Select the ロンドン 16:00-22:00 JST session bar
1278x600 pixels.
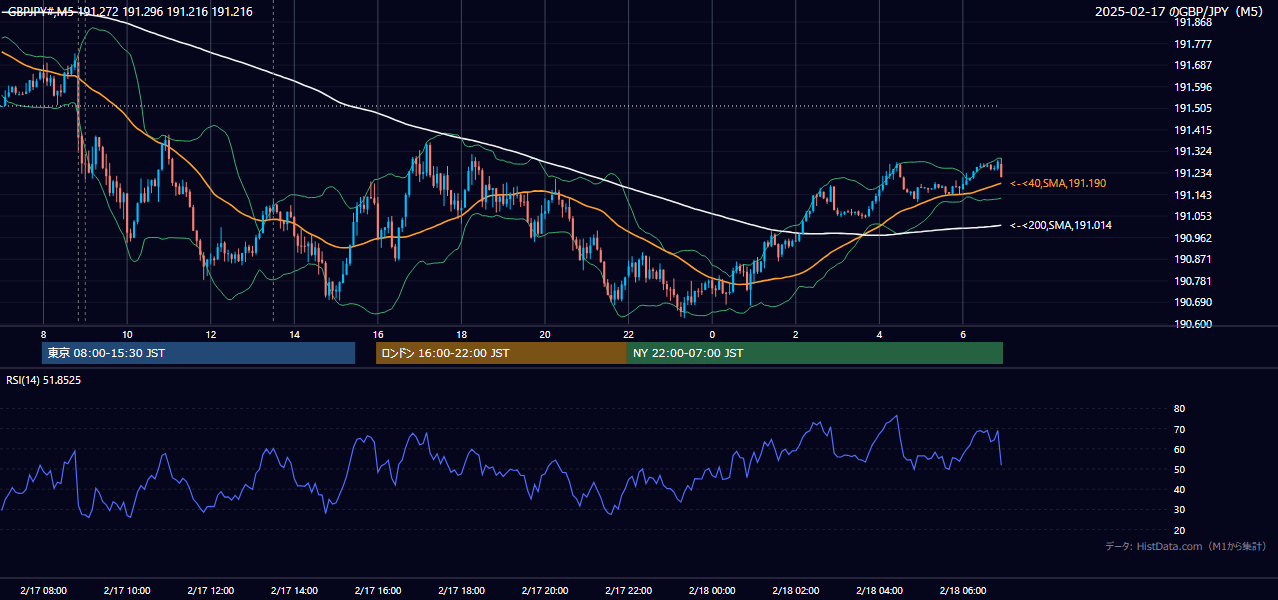pos(501,353)
